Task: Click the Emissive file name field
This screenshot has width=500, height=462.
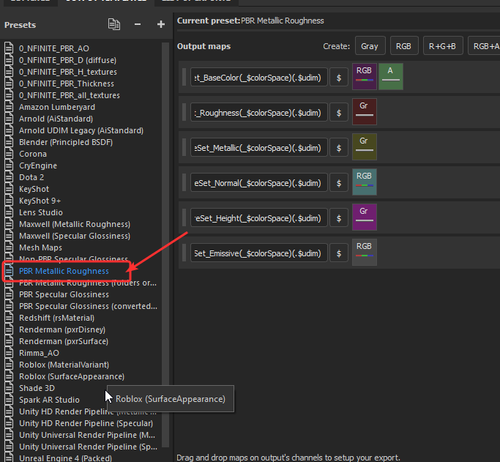Action: pyautogui.click(x=258, y=253)
